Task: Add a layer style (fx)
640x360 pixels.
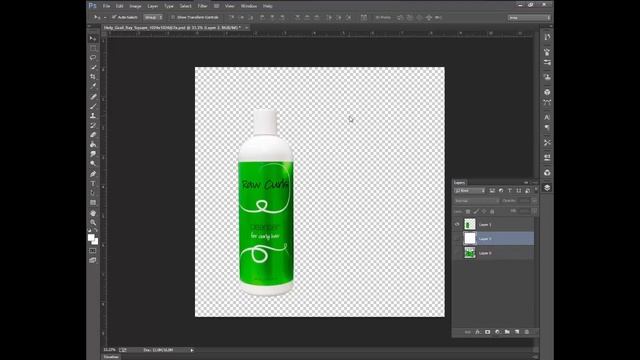Action: tap(478, 332)
